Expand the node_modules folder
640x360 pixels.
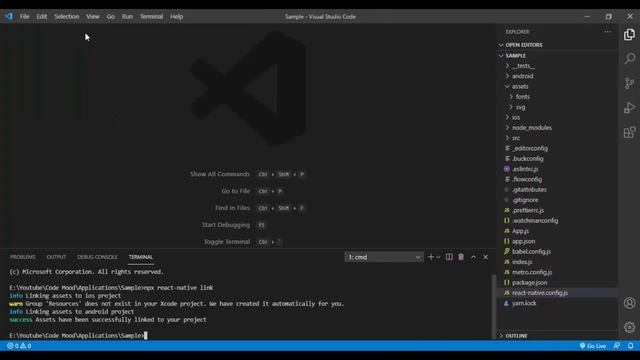coord(558,128)
